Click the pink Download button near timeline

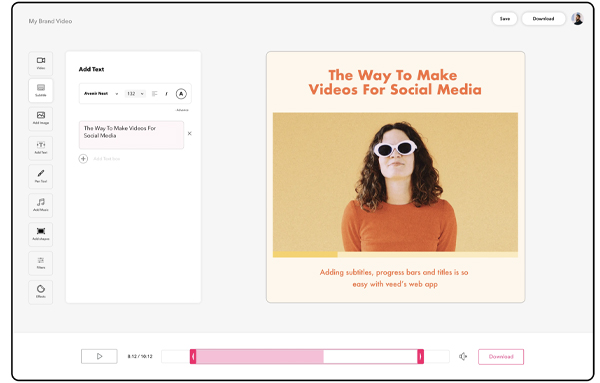point(501,357)
